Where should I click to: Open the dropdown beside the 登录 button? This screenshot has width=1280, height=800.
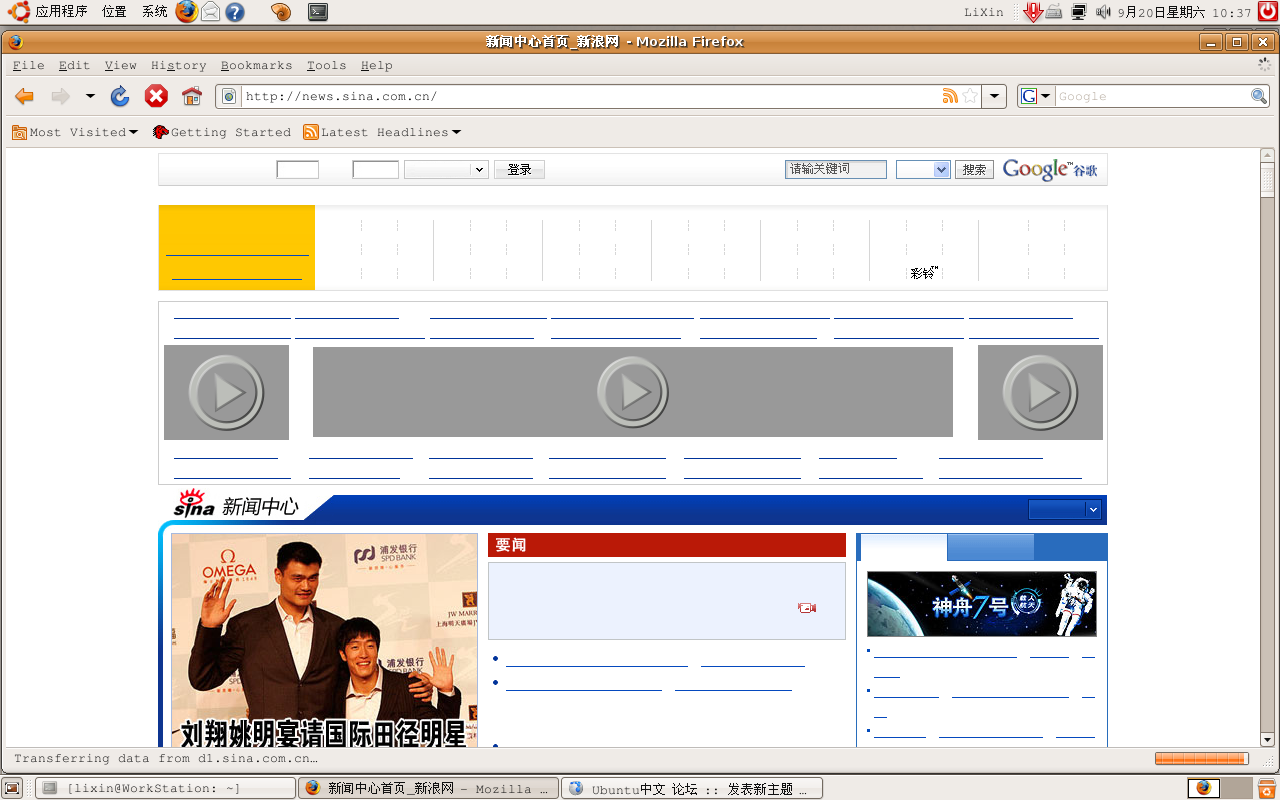tap(446, 170)
